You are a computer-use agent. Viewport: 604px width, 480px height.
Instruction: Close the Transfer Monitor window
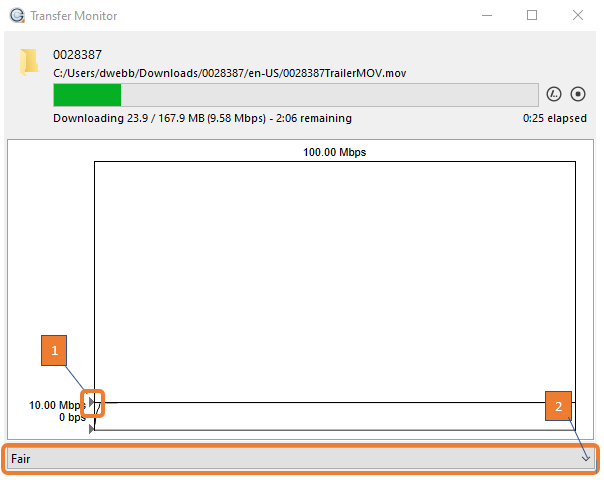coord(578,15)
